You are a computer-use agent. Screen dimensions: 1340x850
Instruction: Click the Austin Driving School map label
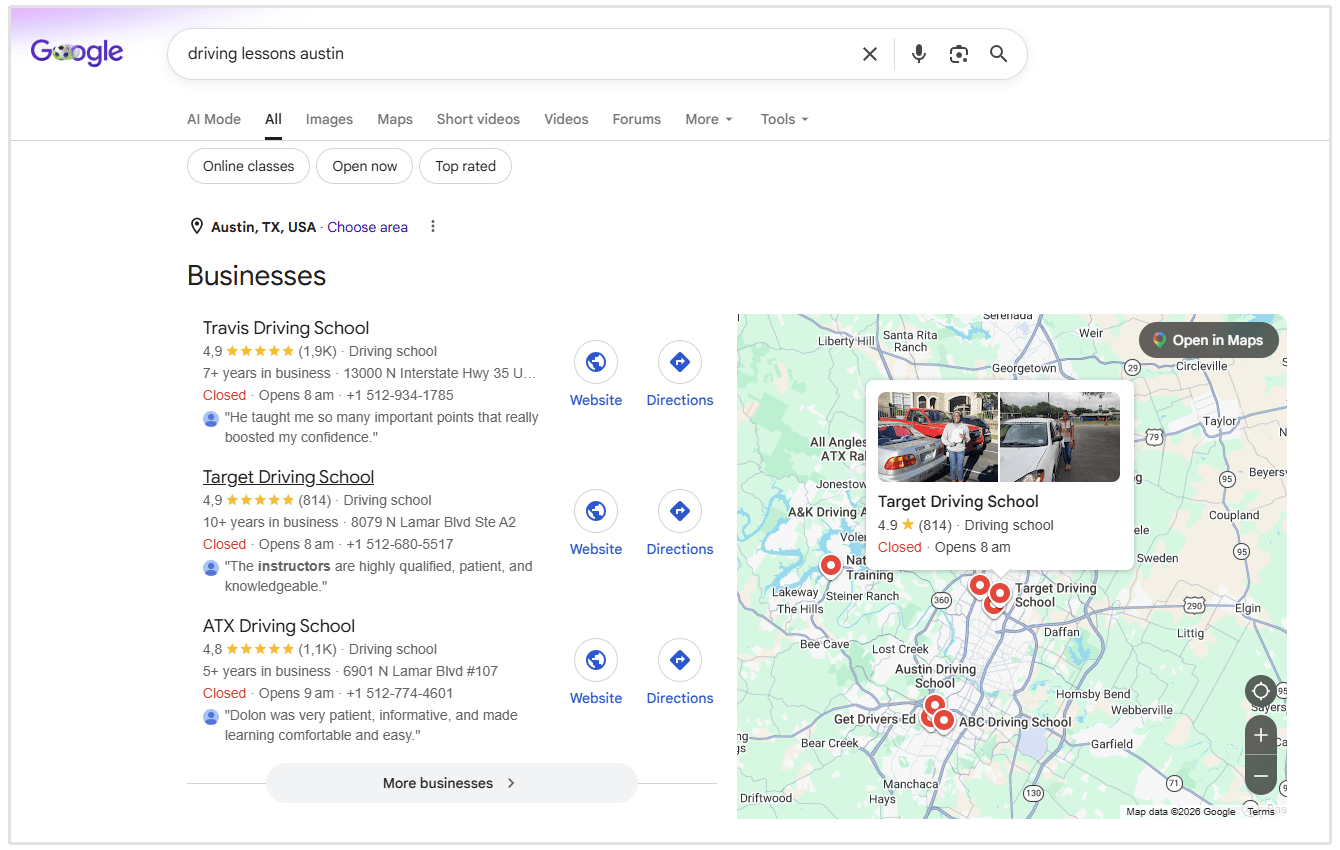935,676
